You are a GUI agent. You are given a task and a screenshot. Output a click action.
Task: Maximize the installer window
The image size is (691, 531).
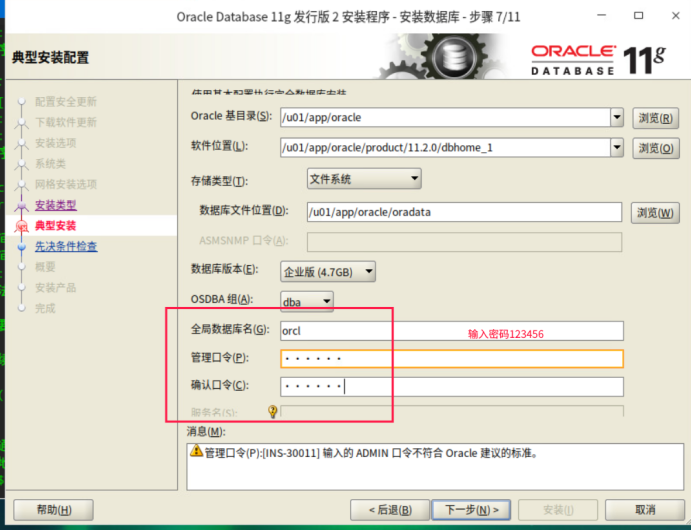[x=638, y=16]
